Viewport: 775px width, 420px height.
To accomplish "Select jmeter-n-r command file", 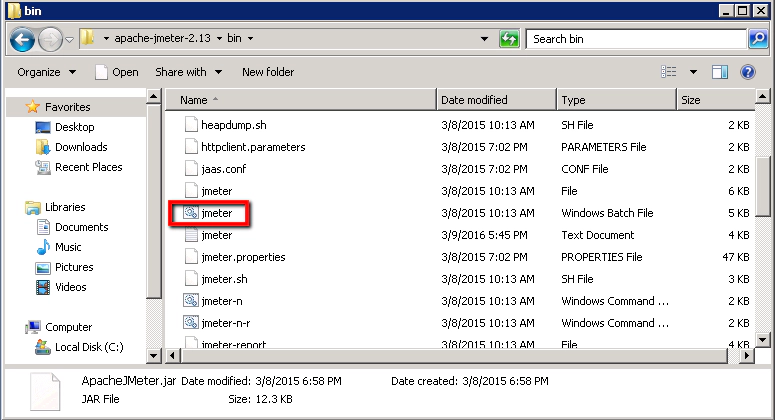I will tap(225, 323).
